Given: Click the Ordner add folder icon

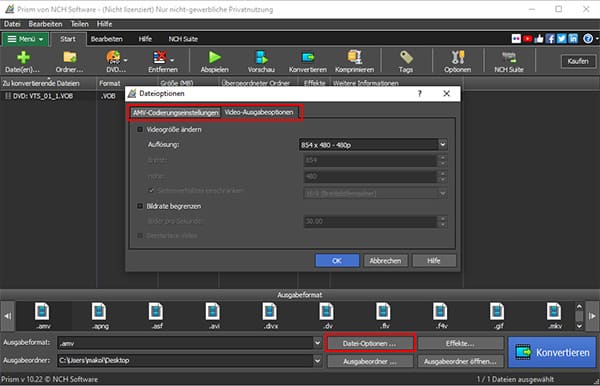Looking at the screenshot, I should [70, 57].
